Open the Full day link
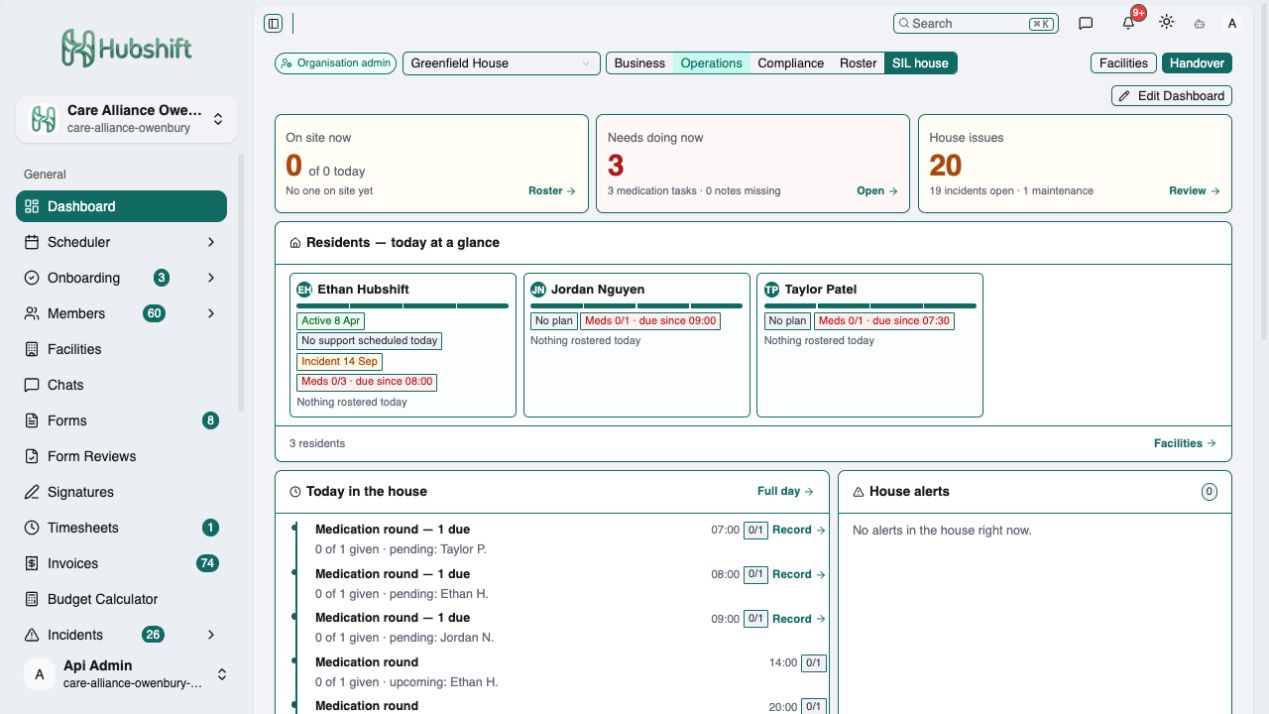The width and height of the screenshot is (1269, 714). (x=785, y=491)
